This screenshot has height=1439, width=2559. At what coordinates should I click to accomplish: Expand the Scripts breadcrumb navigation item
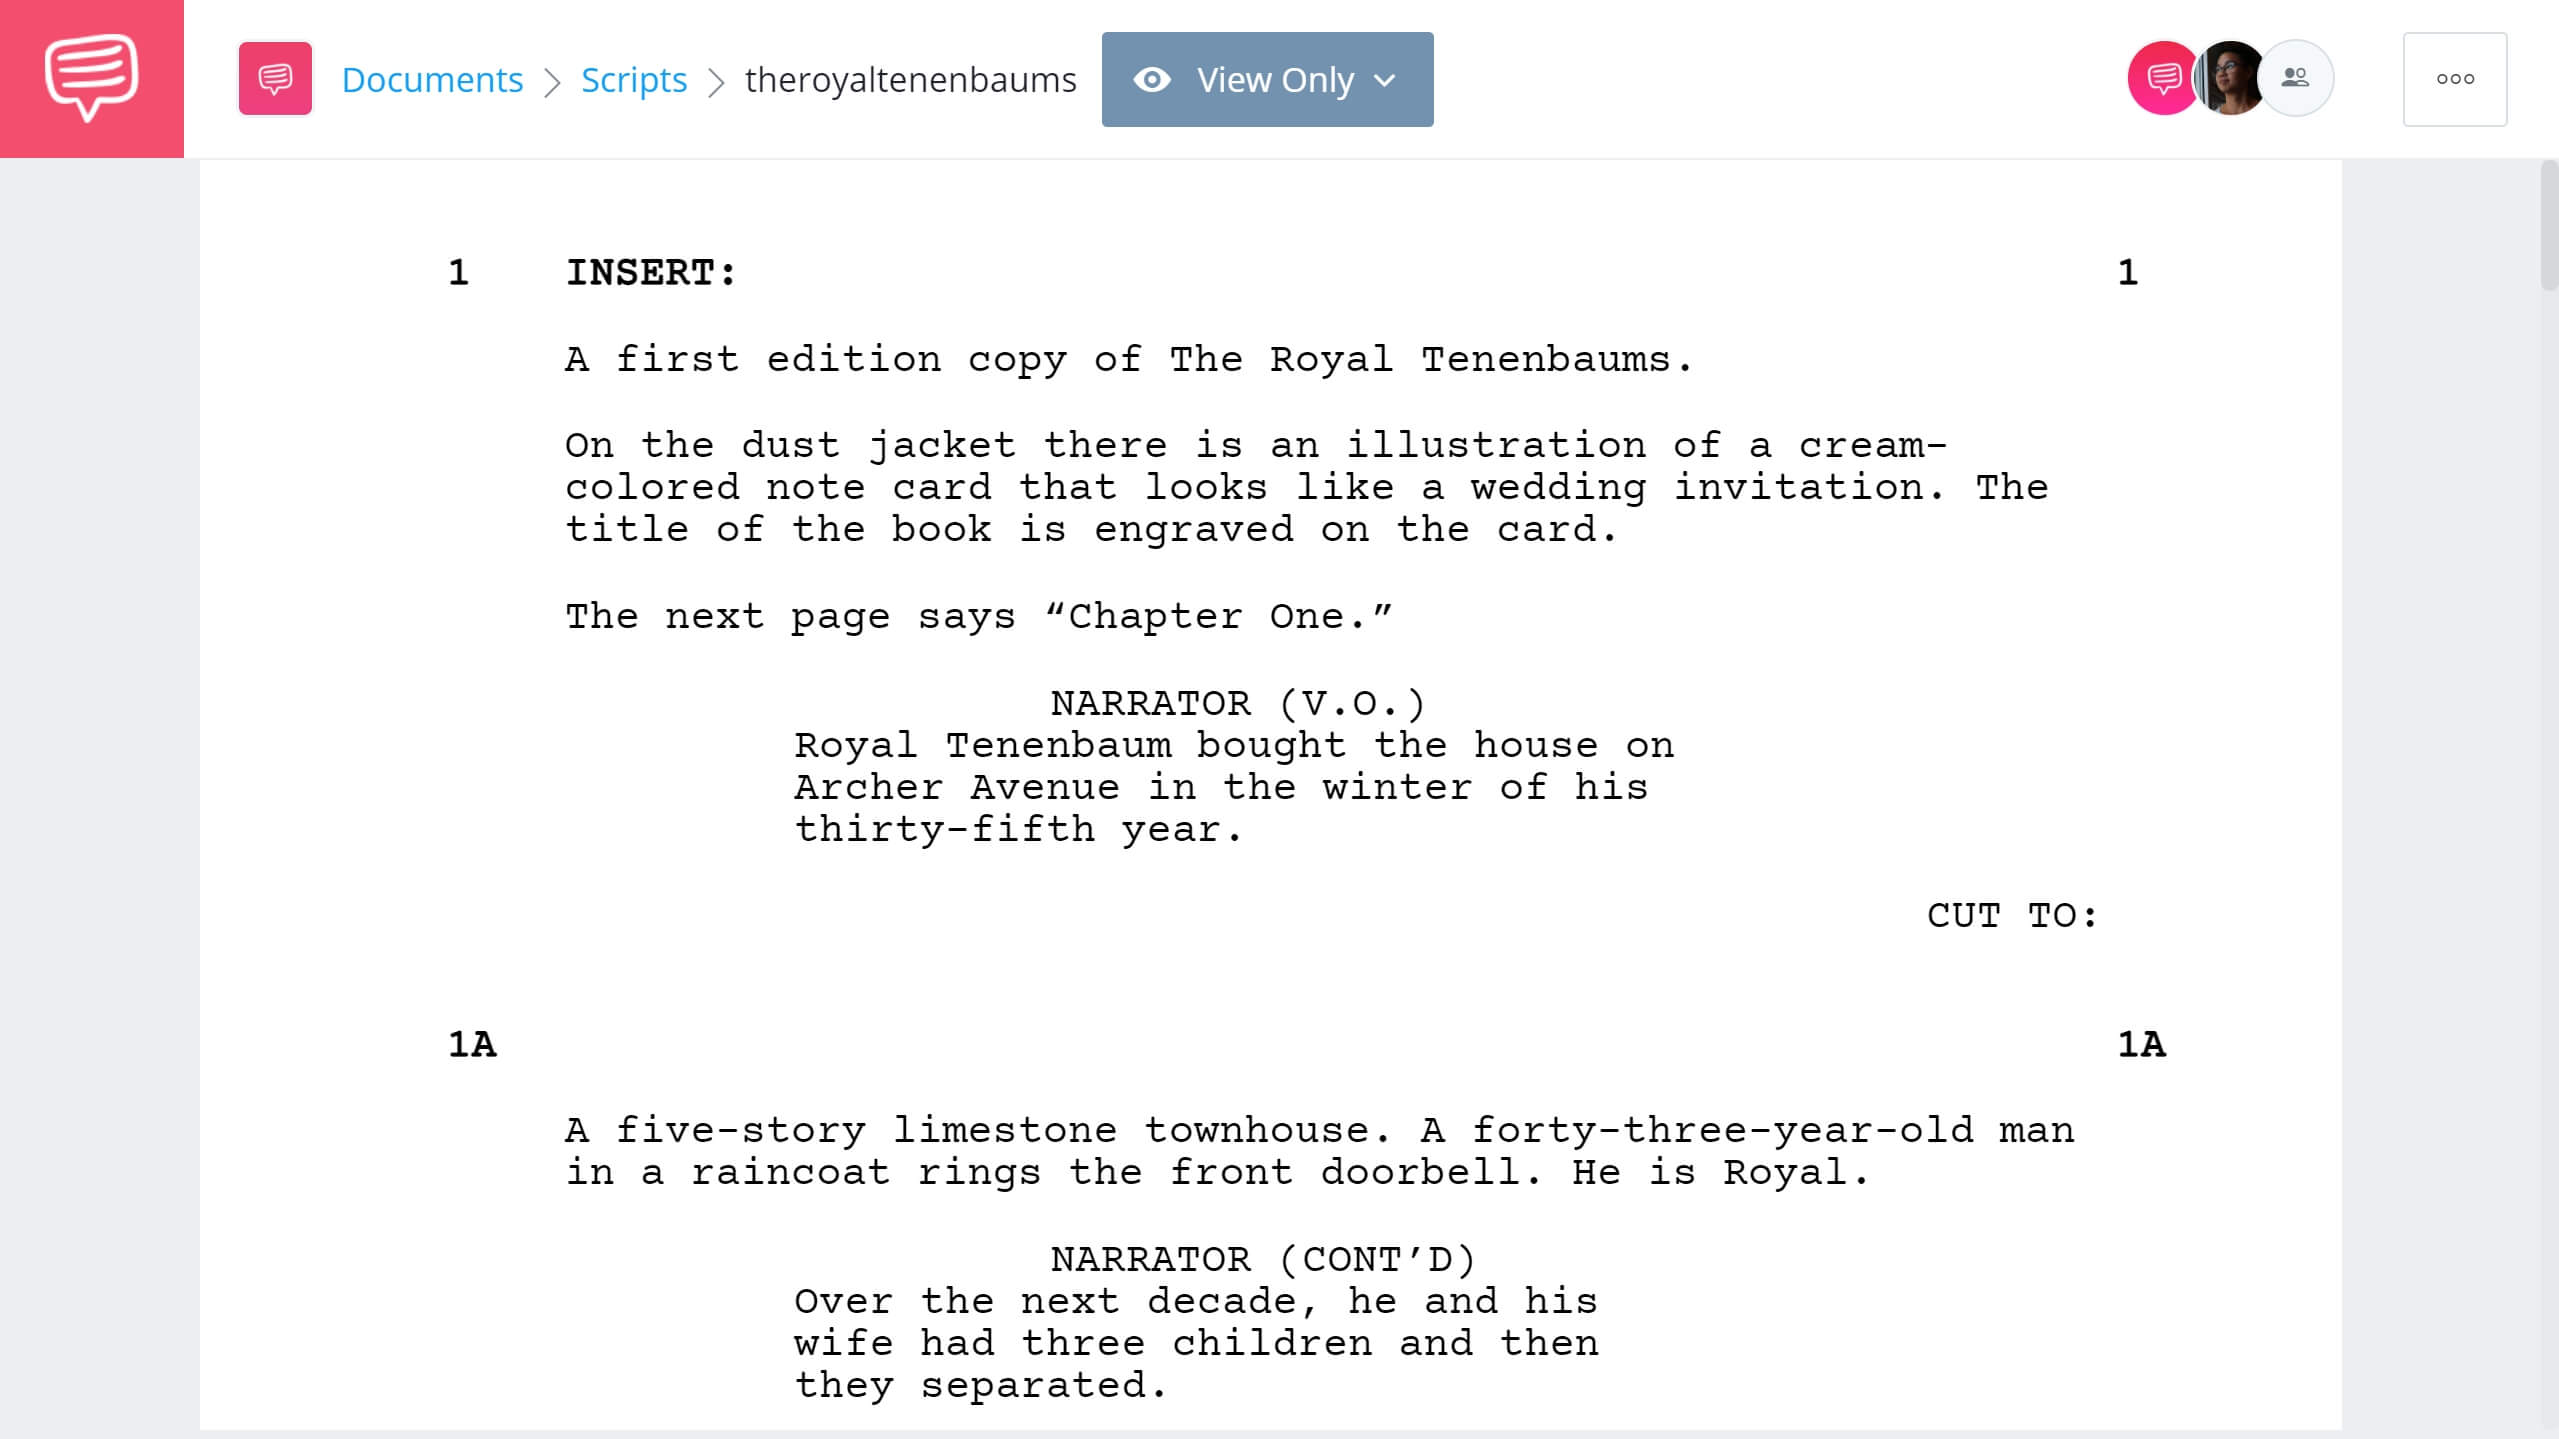point(634,79)
